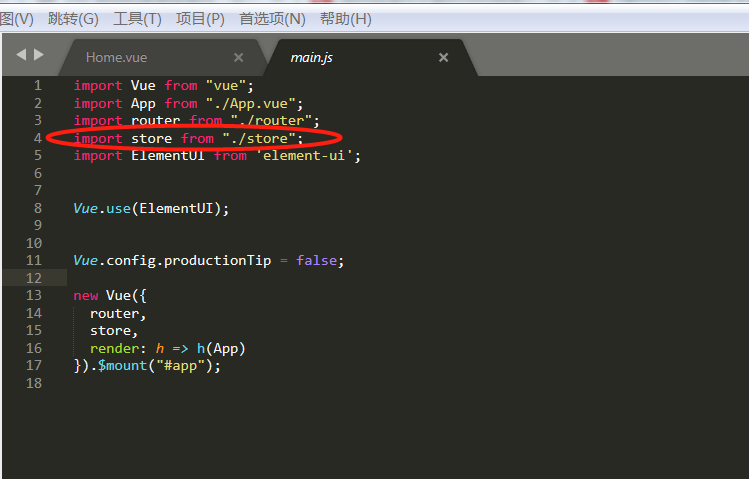Click line number 8 in gutter
This screenshot has width=749, height=479.
38,208
